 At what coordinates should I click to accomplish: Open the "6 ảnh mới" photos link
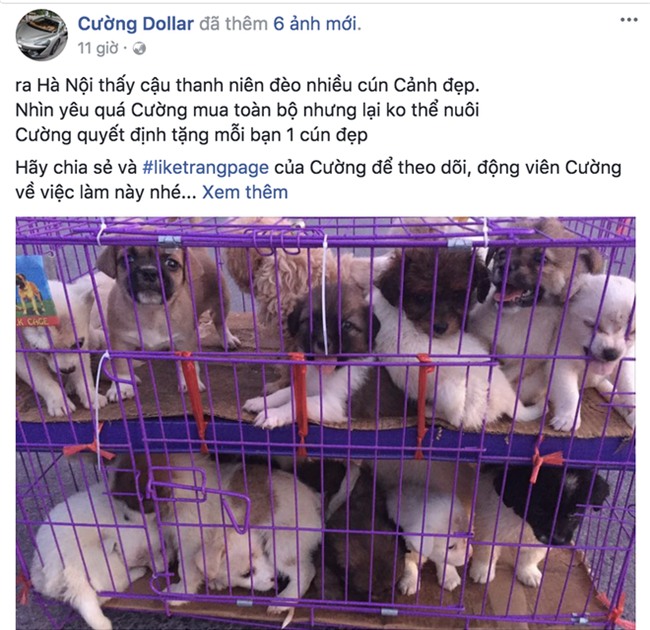(316, 24)
